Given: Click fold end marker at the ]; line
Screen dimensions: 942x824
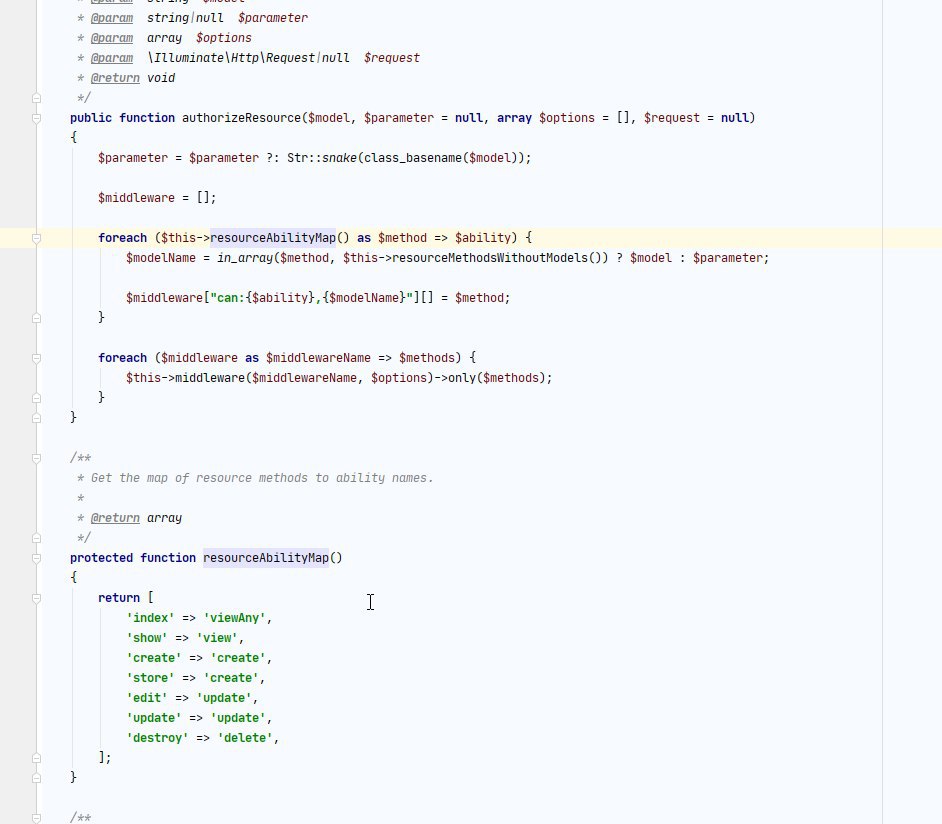Looking at the screenshot, I should (36, 758).
